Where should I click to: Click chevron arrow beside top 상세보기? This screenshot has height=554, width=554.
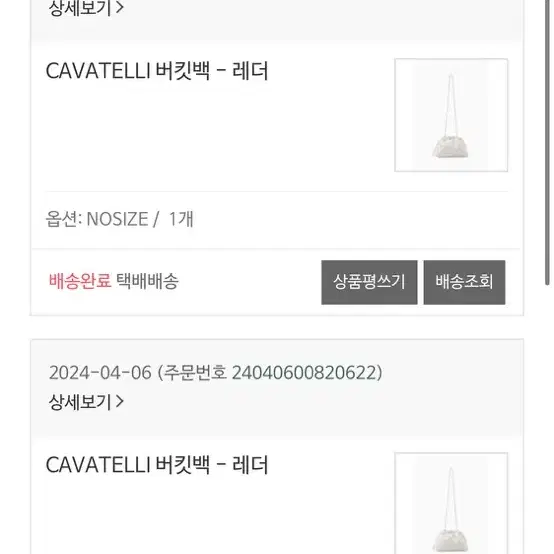120,7
